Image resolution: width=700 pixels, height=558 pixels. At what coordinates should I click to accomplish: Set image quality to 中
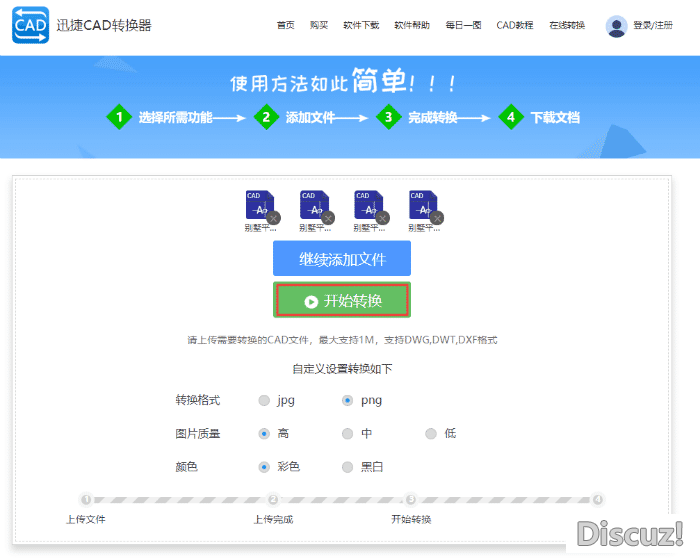(347, 433)
